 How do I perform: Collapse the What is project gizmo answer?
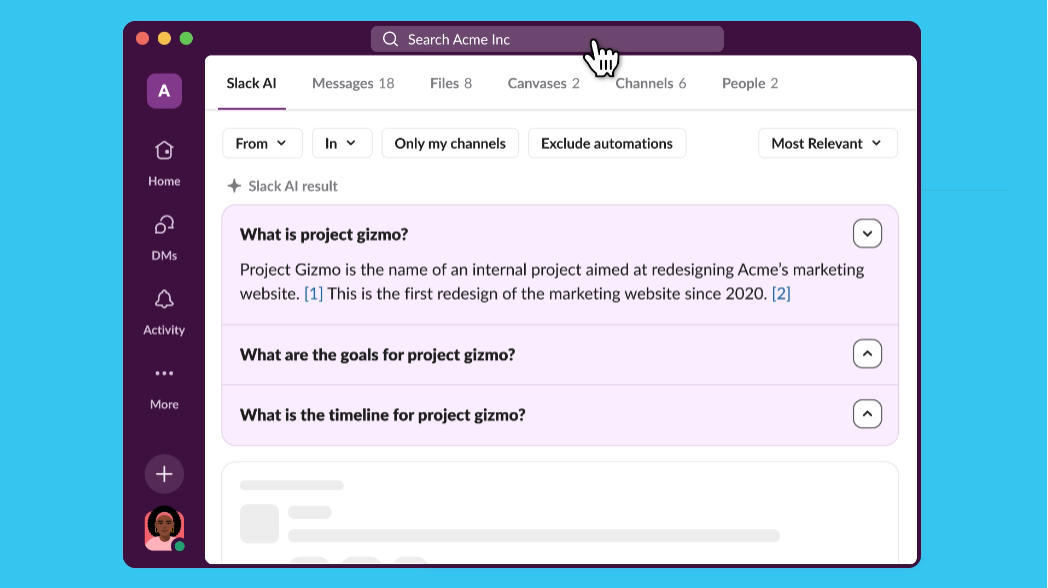(x=867, y=234)
